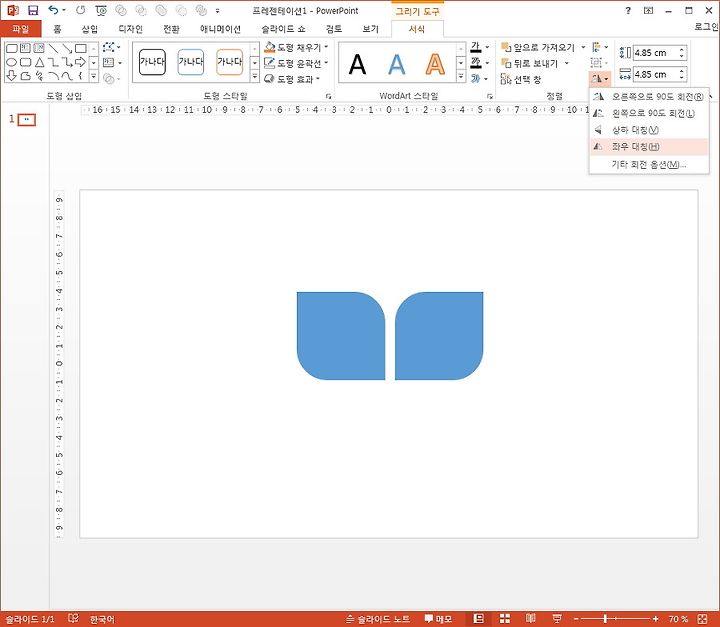Toggle 슬라이드 노트 (Notes) in status bar

[x=378, y=619]
